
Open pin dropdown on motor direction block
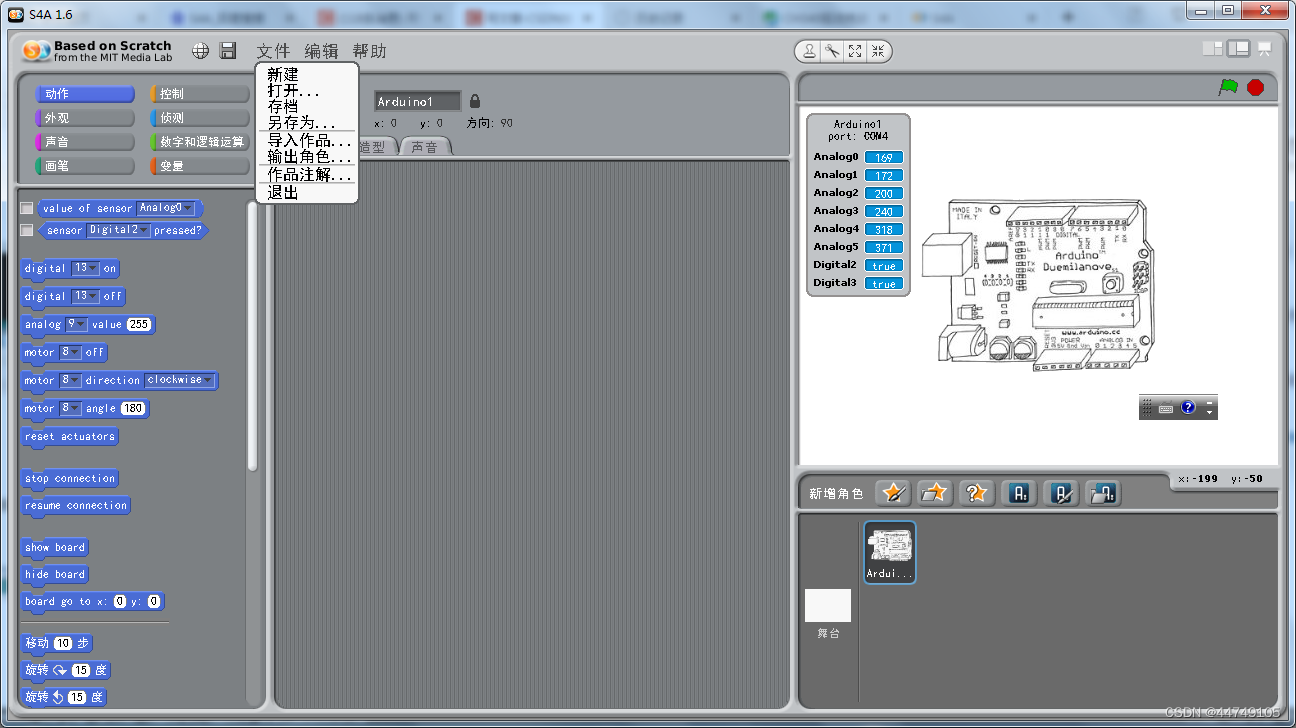pyautogui.click(x=70, y=380)
